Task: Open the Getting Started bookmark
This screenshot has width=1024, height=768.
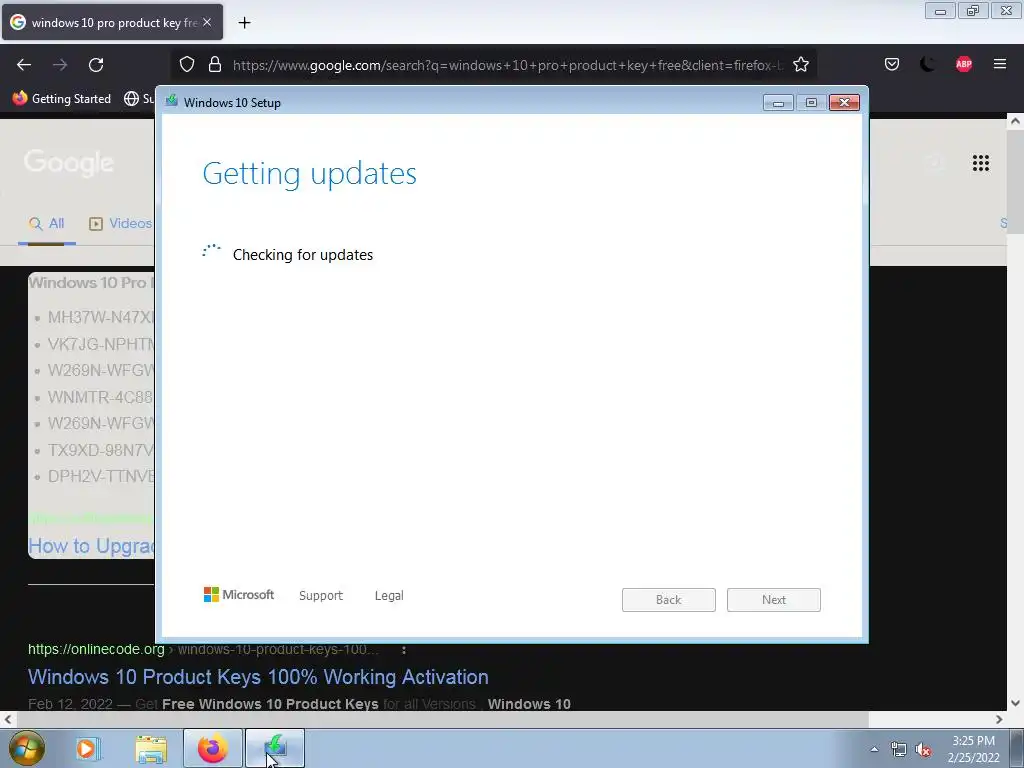Action: pyautogui.click(x=62, y=99)
